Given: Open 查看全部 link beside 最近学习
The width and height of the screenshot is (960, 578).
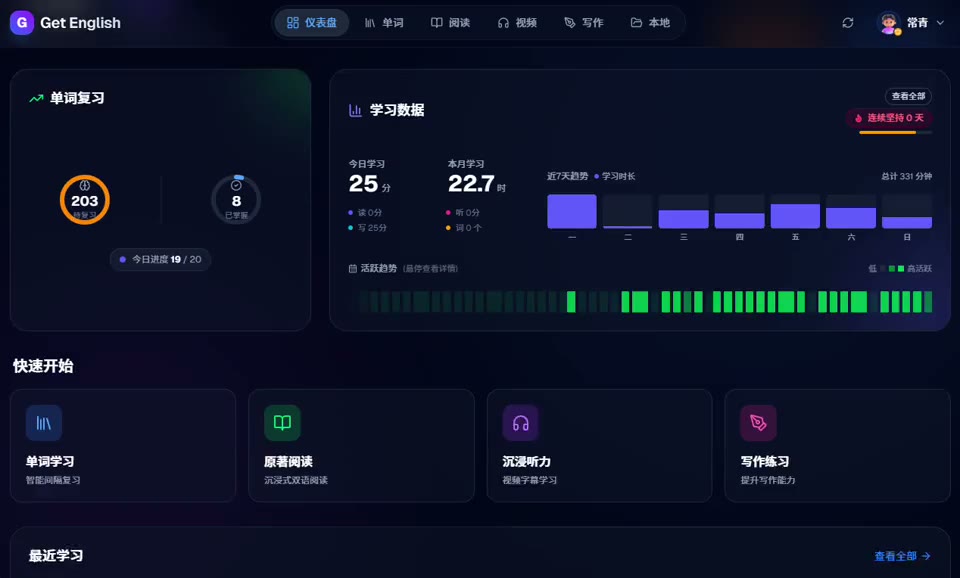Looking at the screenshot, I should (x=902, y=556).
